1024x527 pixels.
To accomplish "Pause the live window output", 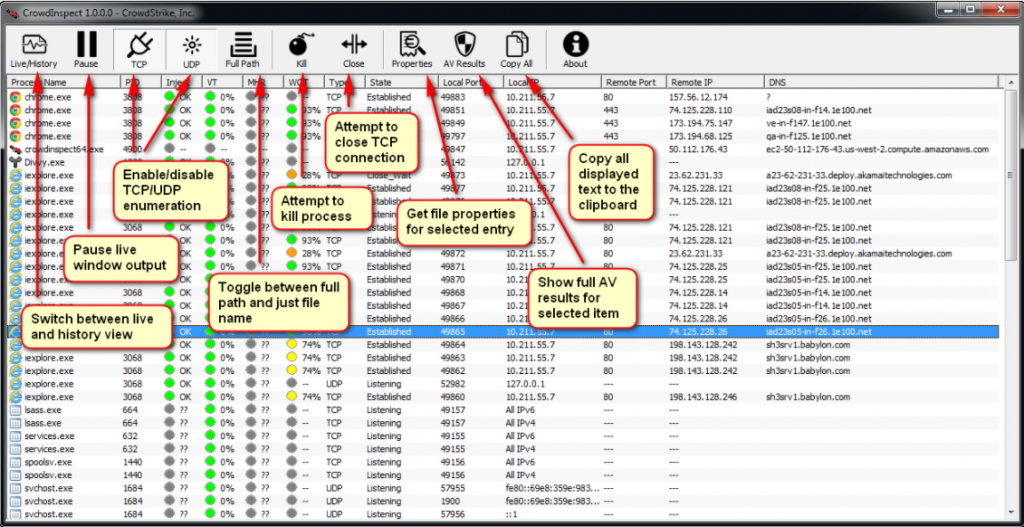I will [86, 50].
